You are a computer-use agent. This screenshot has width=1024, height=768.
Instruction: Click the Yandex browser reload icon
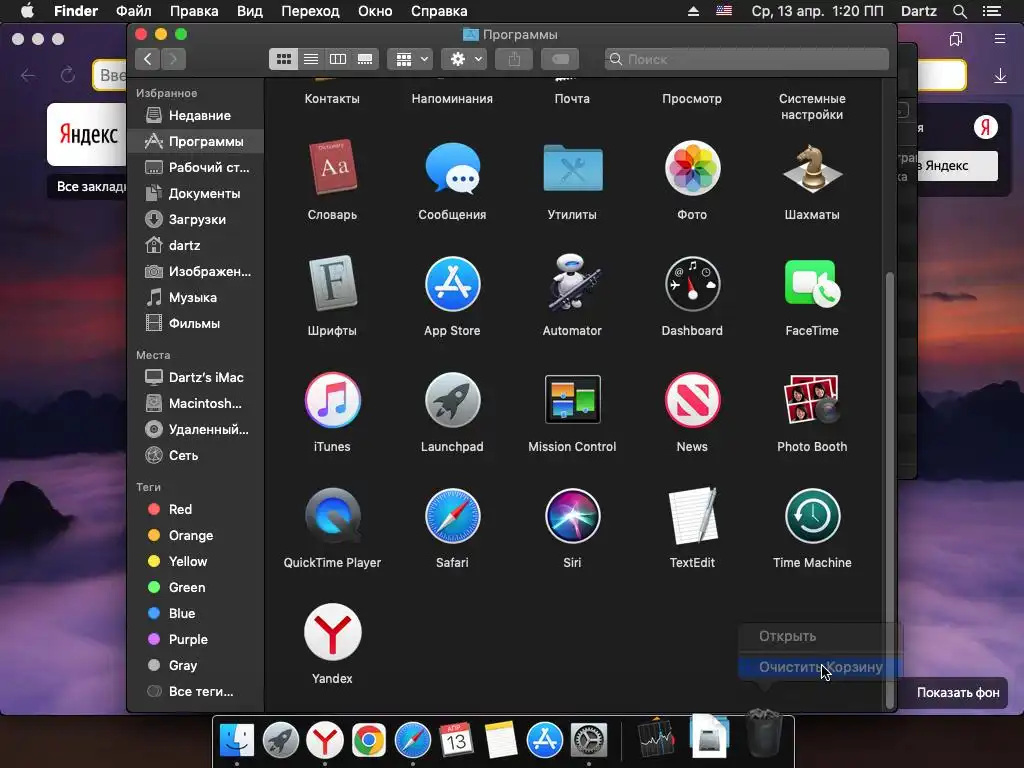68,75
